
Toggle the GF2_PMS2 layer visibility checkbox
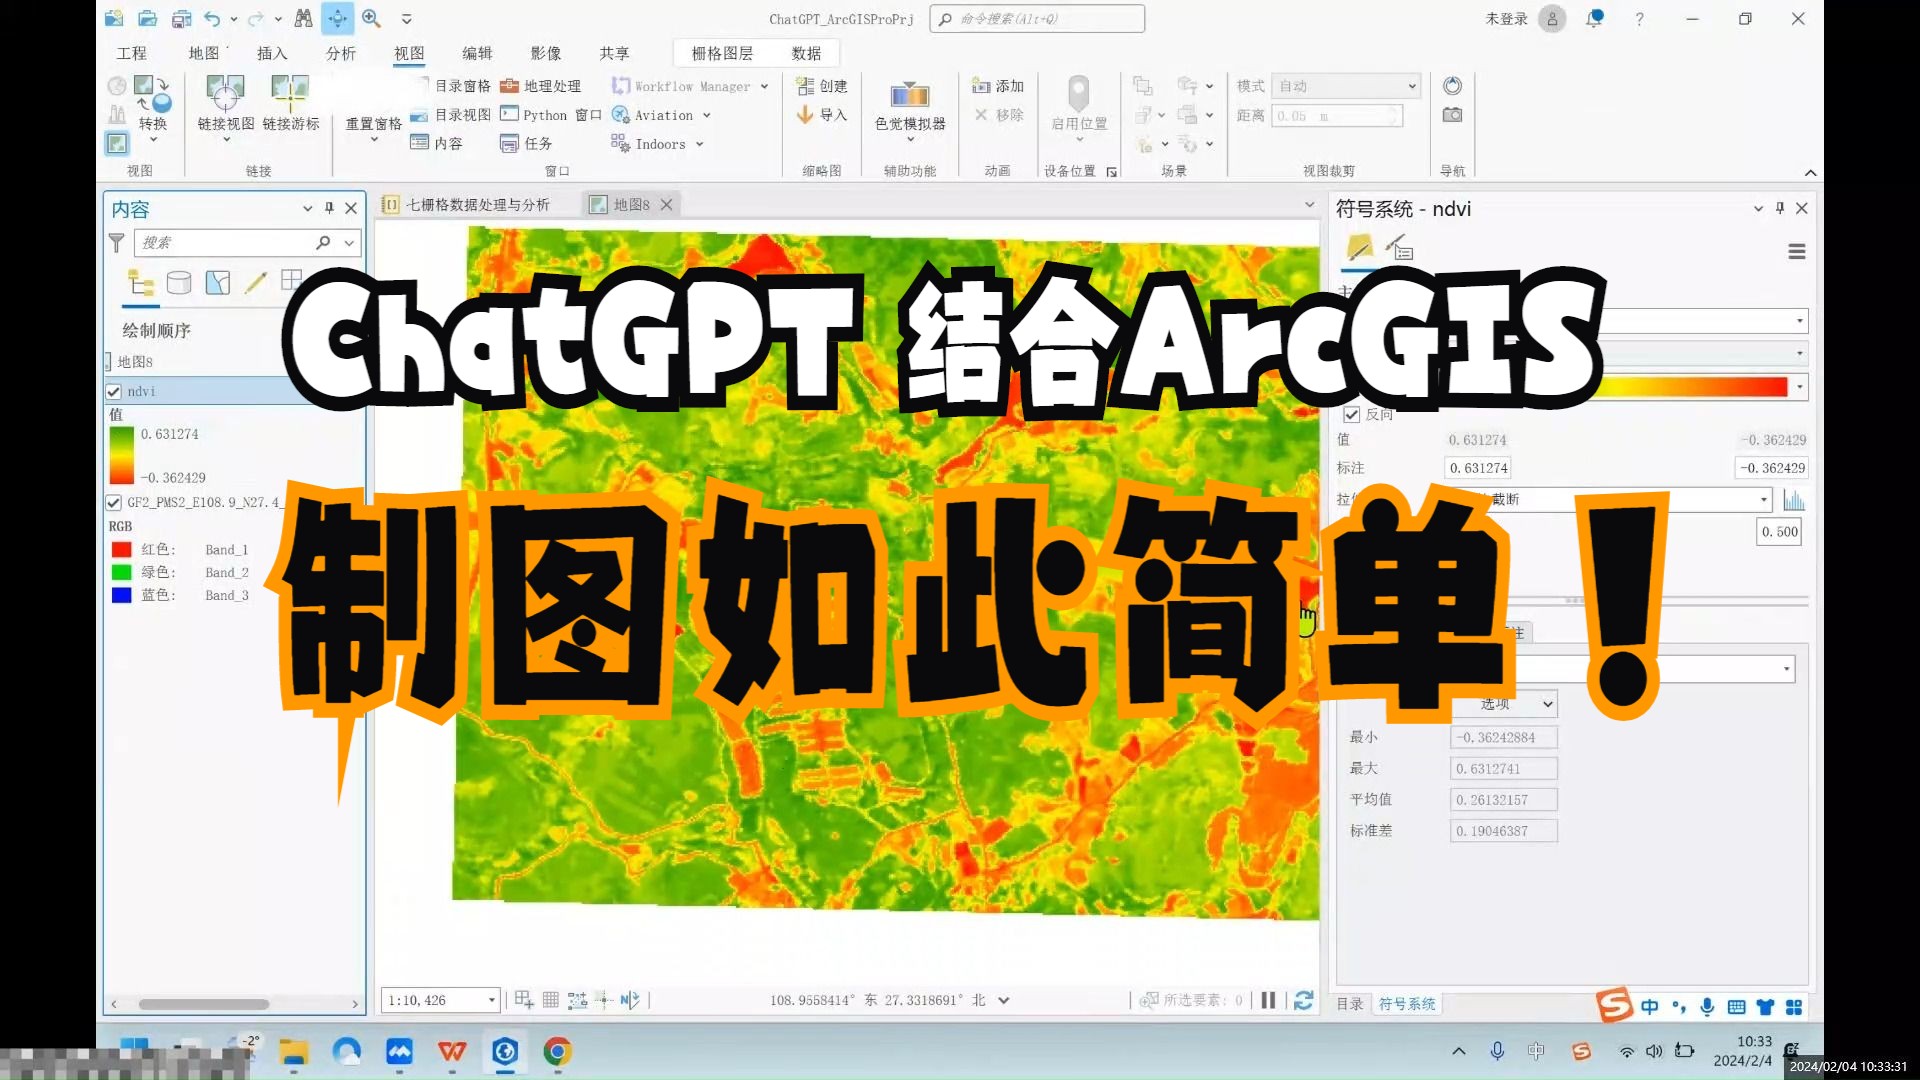coord(114,503)
